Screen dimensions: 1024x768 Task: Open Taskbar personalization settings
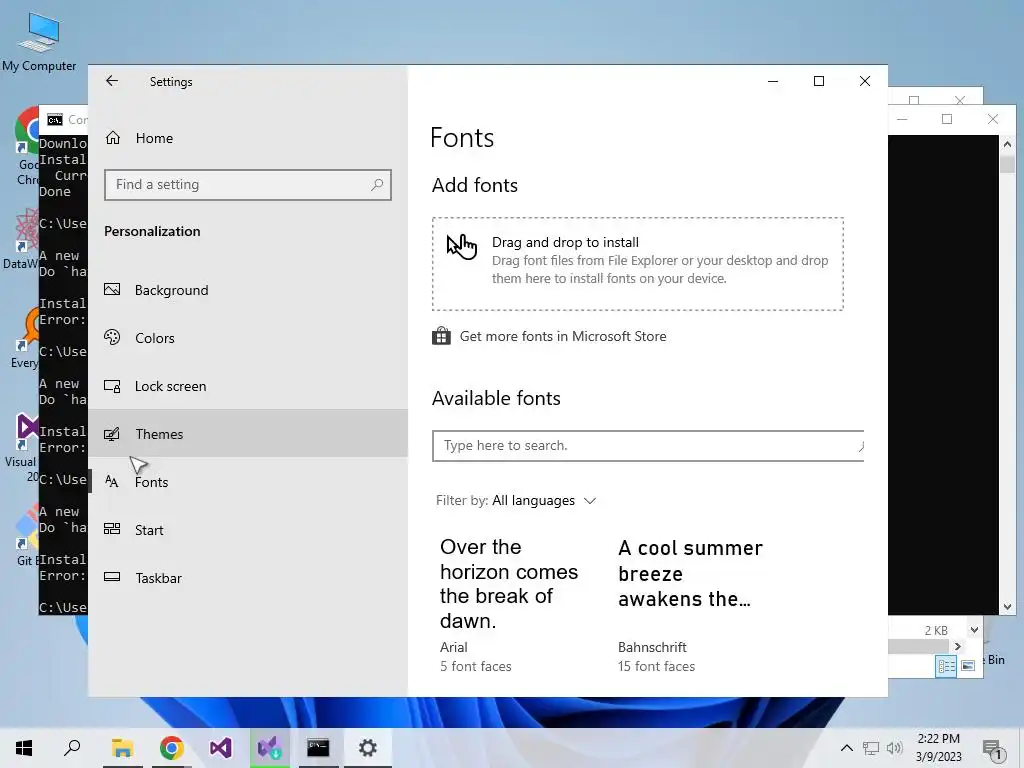click(248, 578)
